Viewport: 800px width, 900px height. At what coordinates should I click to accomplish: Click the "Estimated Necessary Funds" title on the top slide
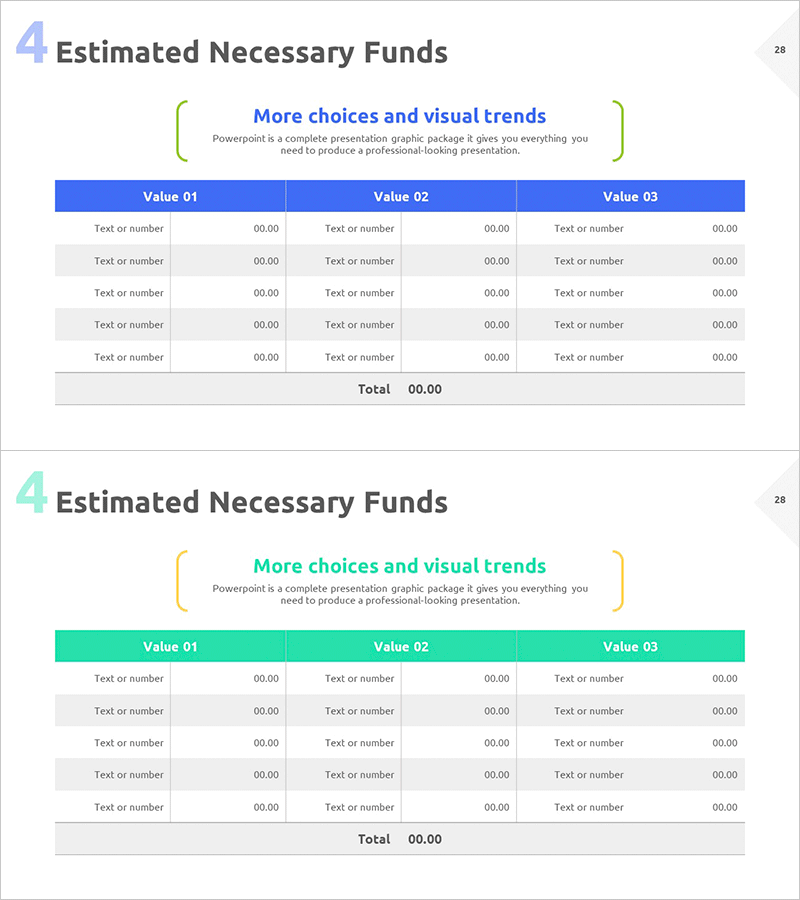pos(252,52)
